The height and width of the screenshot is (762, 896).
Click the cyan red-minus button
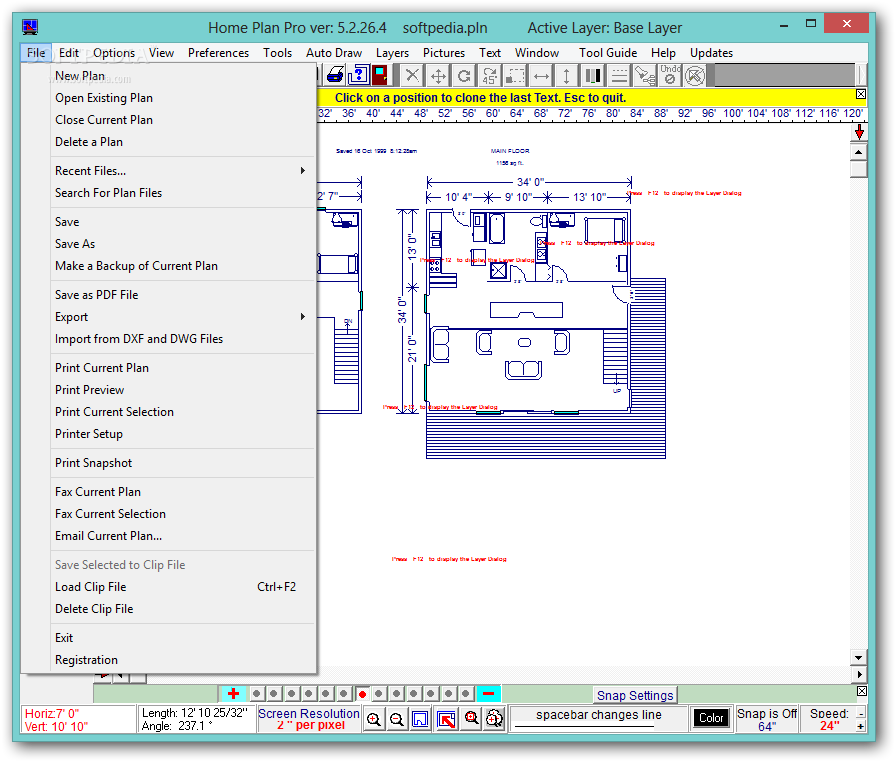pos(489,693)
